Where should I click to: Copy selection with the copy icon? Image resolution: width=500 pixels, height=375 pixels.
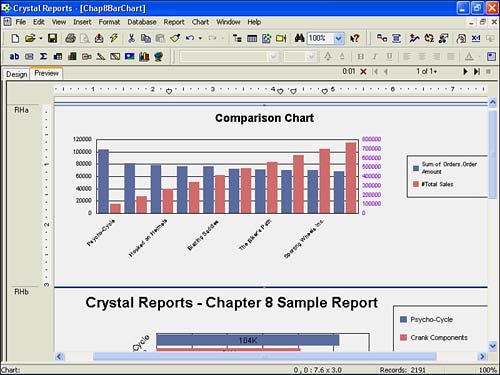146,38
